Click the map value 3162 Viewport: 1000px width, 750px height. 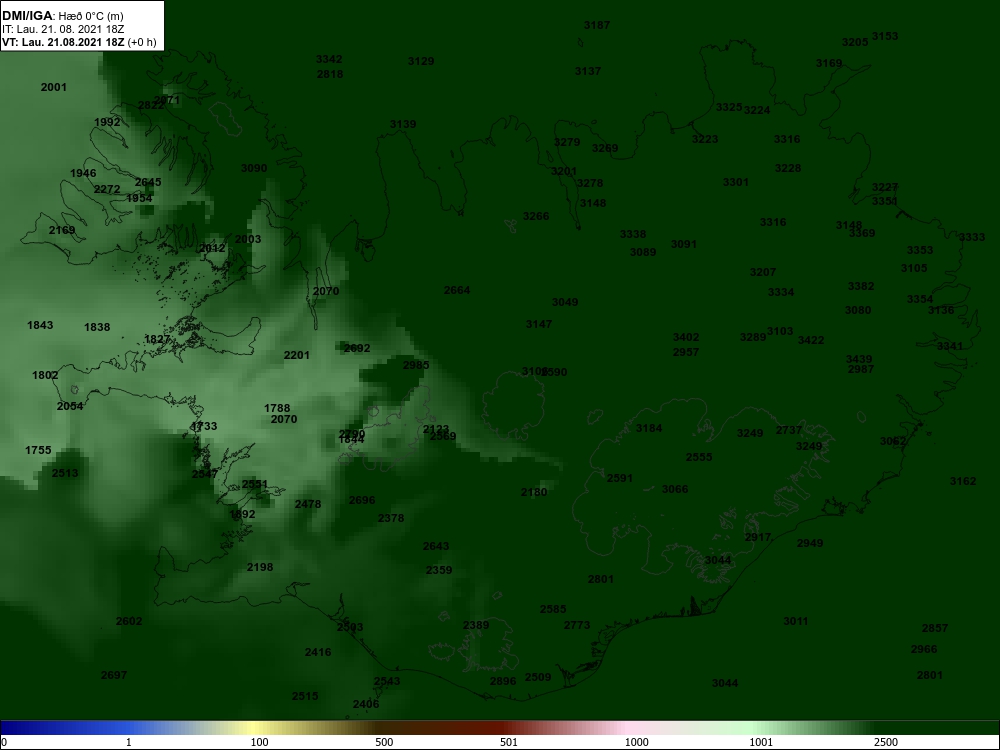point(963,482)
